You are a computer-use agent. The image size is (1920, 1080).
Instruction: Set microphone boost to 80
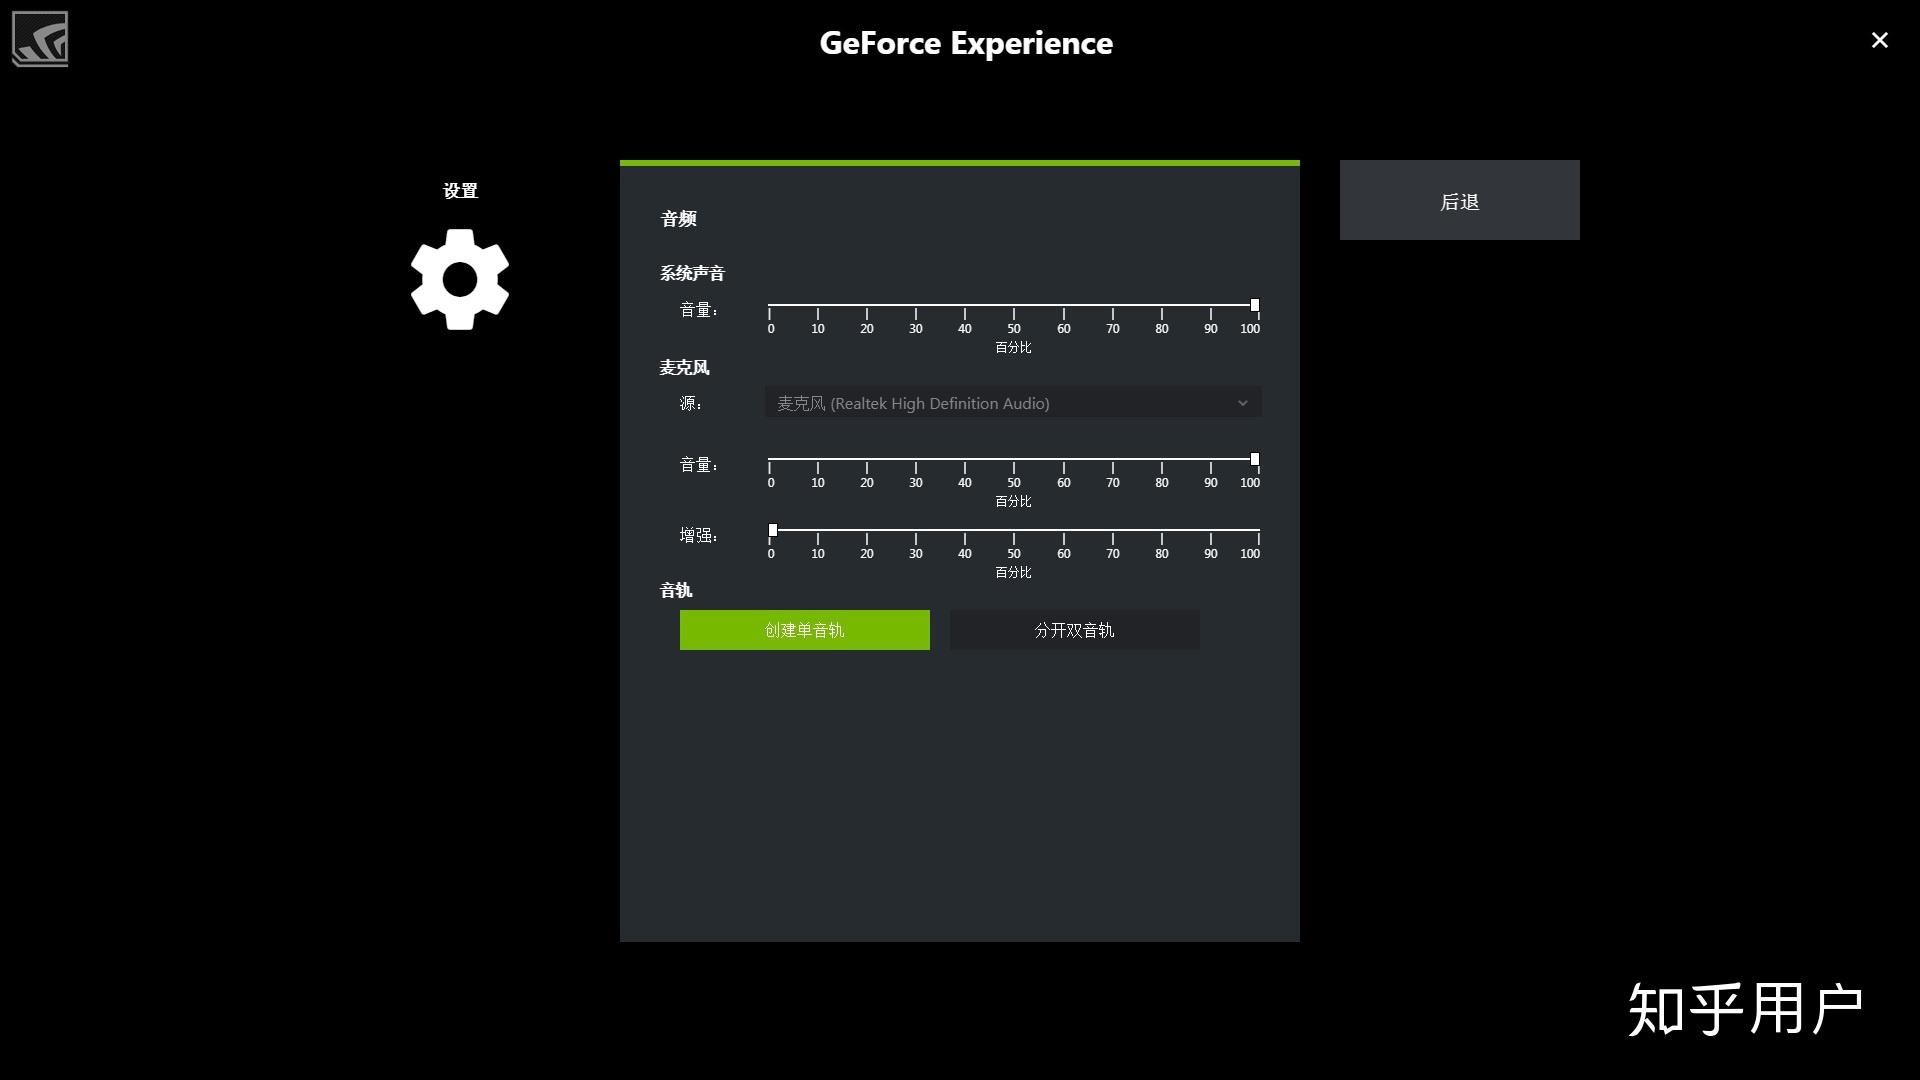pos(1161,530)
